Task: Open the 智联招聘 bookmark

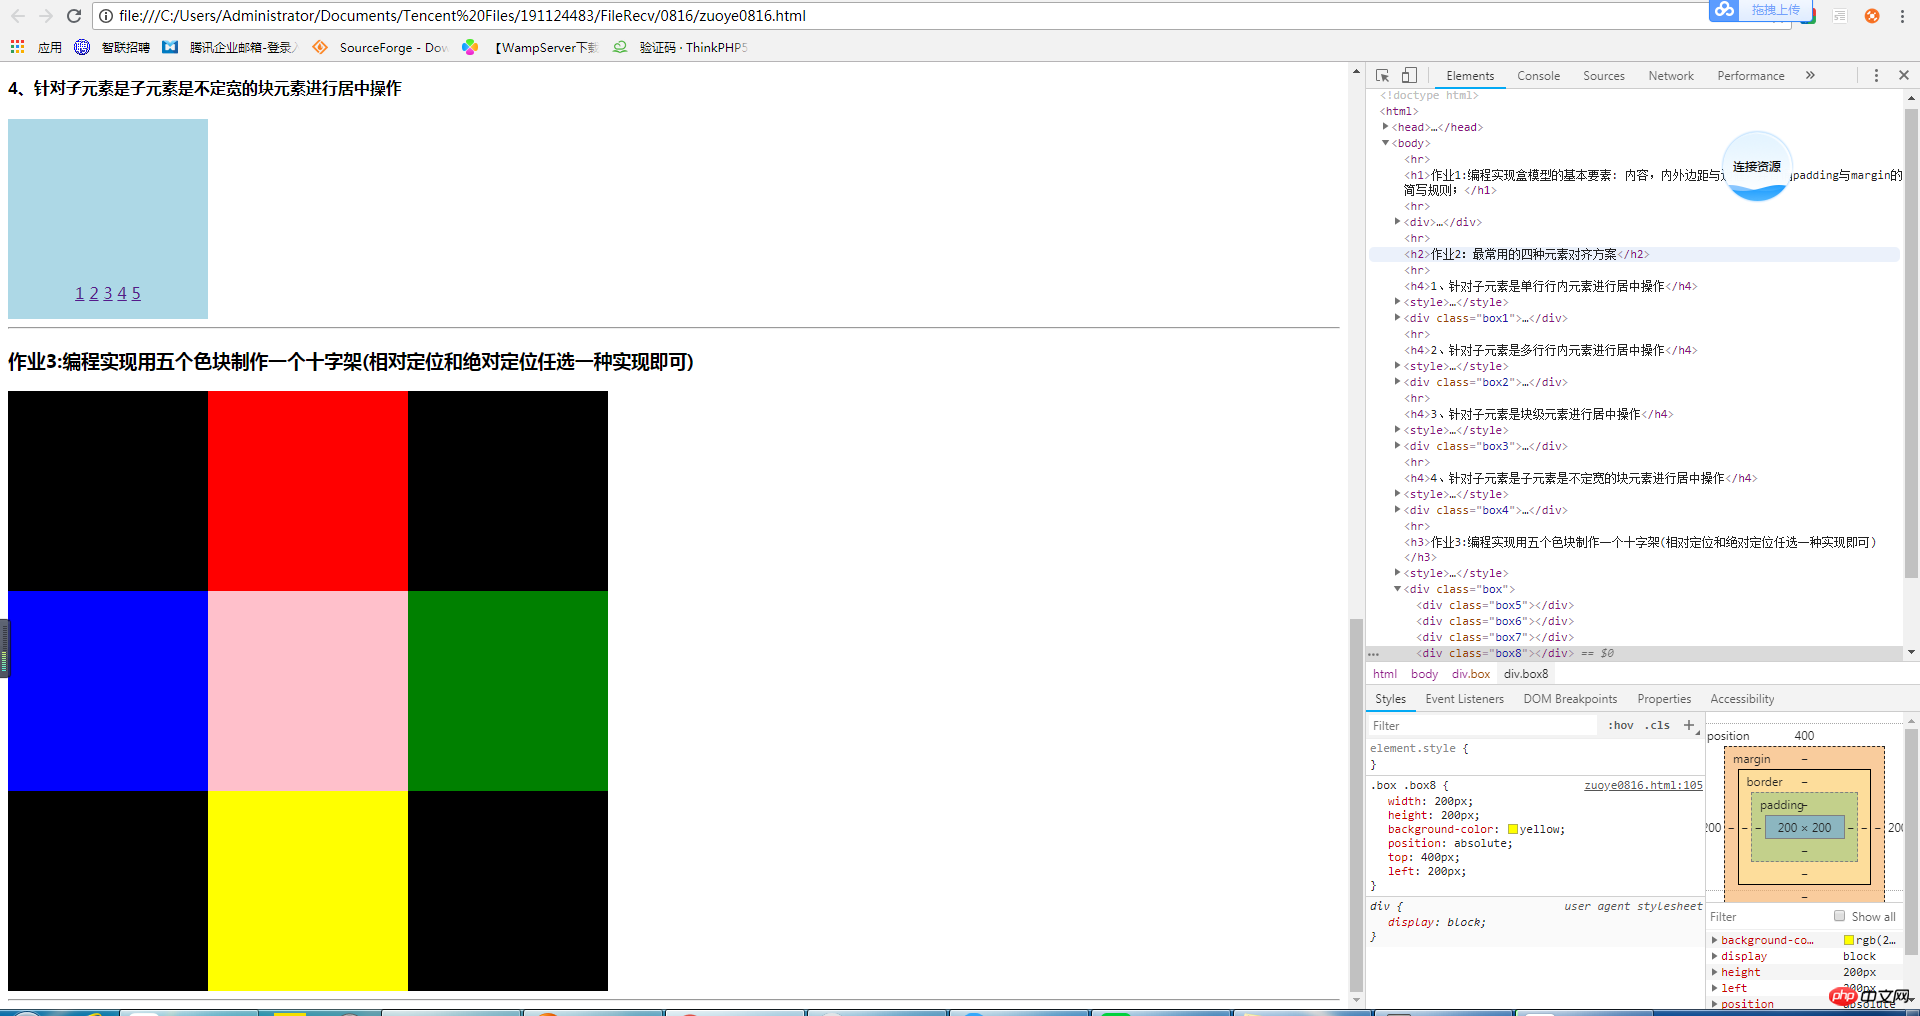Action: tap(112, 47)
